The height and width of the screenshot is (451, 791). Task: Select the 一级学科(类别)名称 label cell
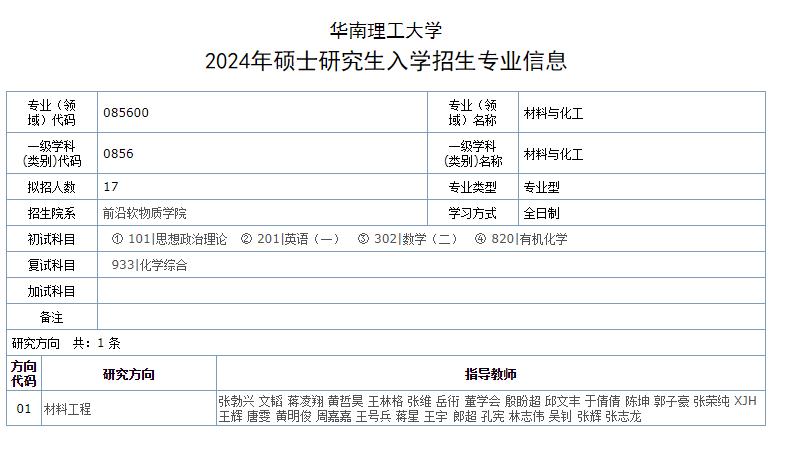pyautogui.click(x=473, y=153)
